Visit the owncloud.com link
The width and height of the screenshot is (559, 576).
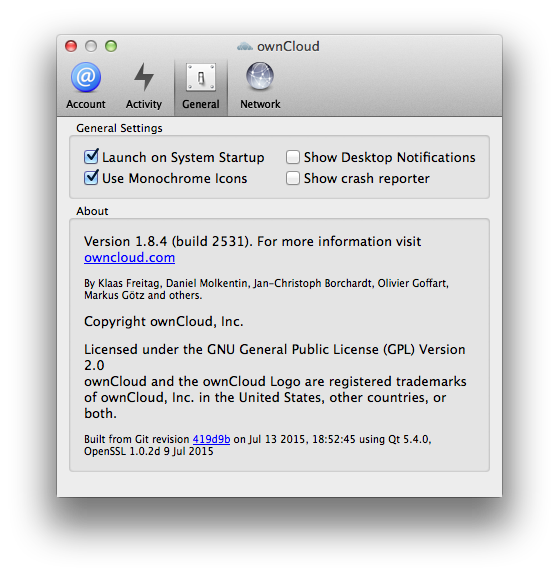(x=129, y=258)
